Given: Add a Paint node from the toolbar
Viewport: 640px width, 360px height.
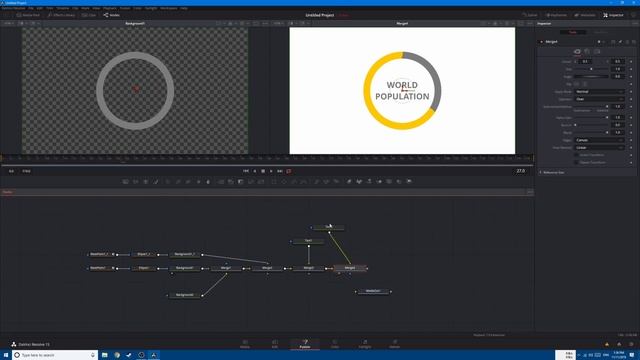Looking at the screenshot, I should click(156, 181).
